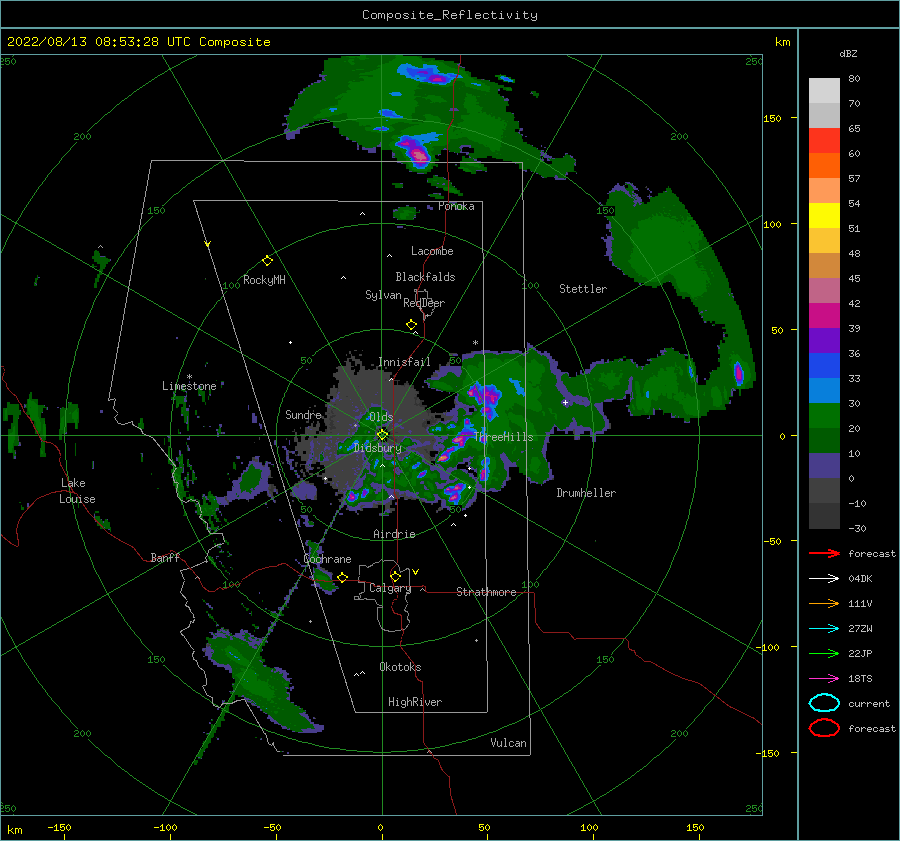Click the RockyMH label
Image resolution: width=900 pixels, height=841 pixels.
(264, 280)
